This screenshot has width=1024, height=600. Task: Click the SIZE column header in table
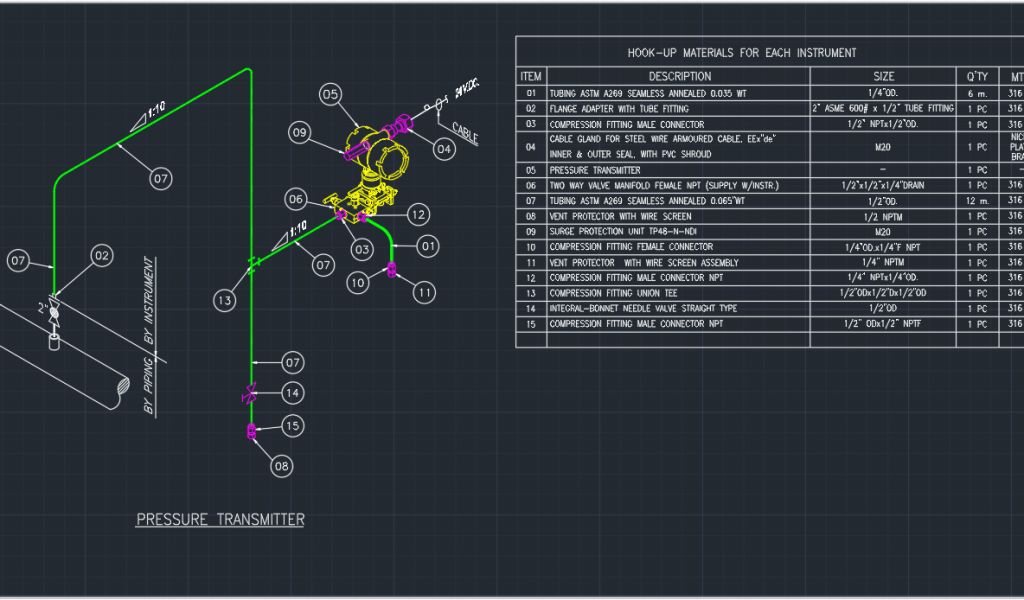click(x=883, y=76)
